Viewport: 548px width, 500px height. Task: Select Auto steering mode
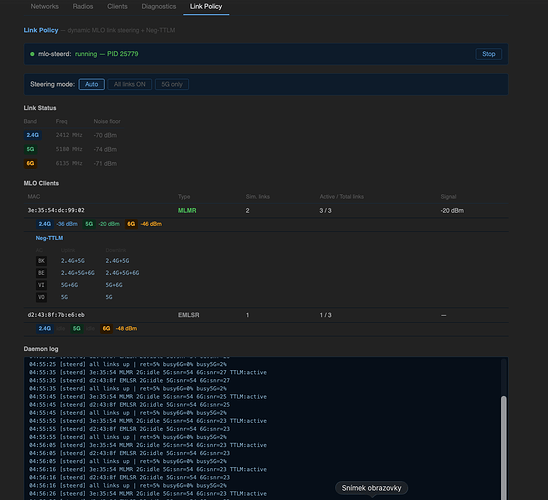pyautogui.click(x=92, y=84)
